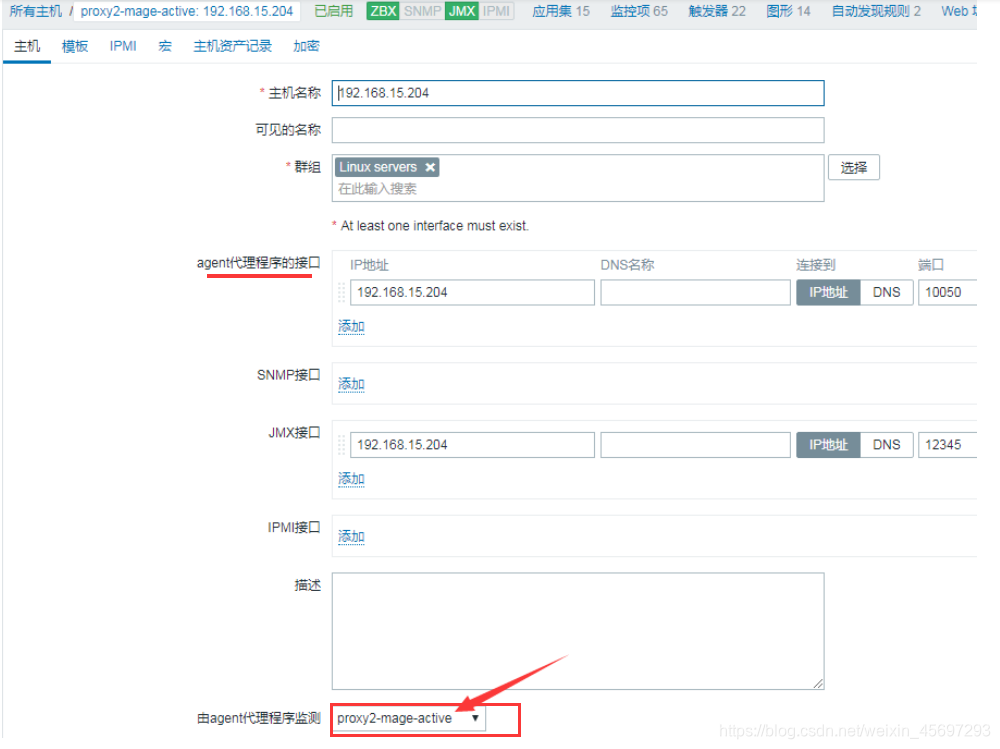
Task: Open 自动发现规则 2 link
Action: (x=876, y=11)
